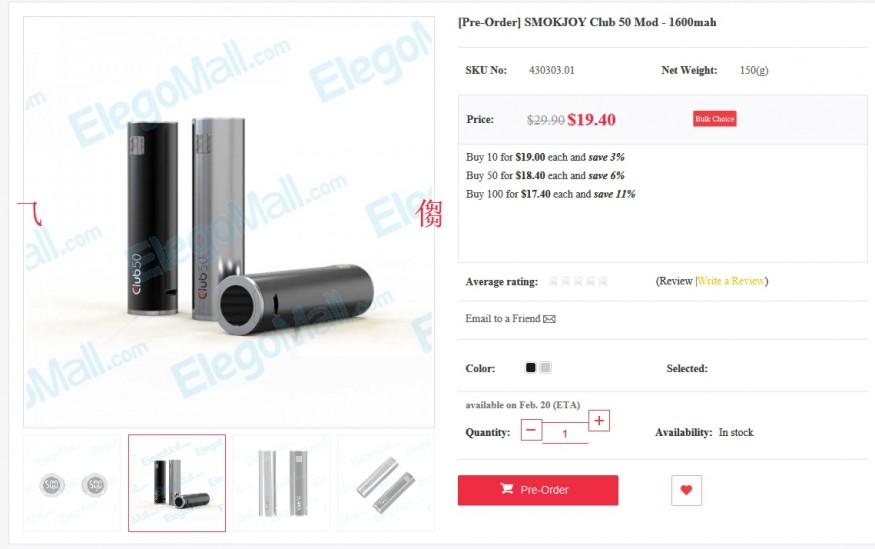Image resolution: width=875 pixels, height=549 pixels.
Task: Select the first thumbnail showing button tops
Action: coord(72,483)
